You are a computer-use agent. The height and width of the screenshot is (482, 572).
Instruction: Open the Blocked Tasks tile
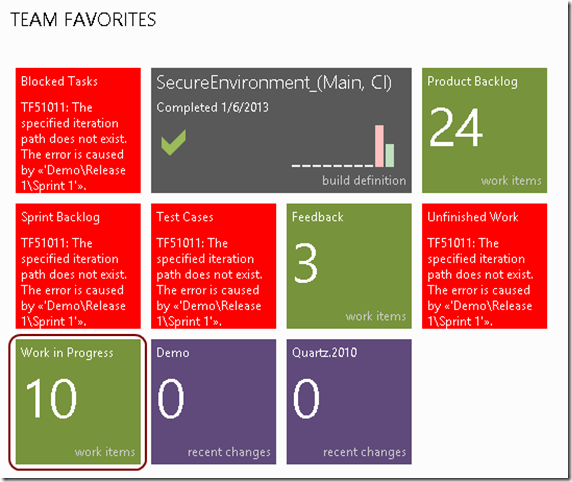(78, 130)
